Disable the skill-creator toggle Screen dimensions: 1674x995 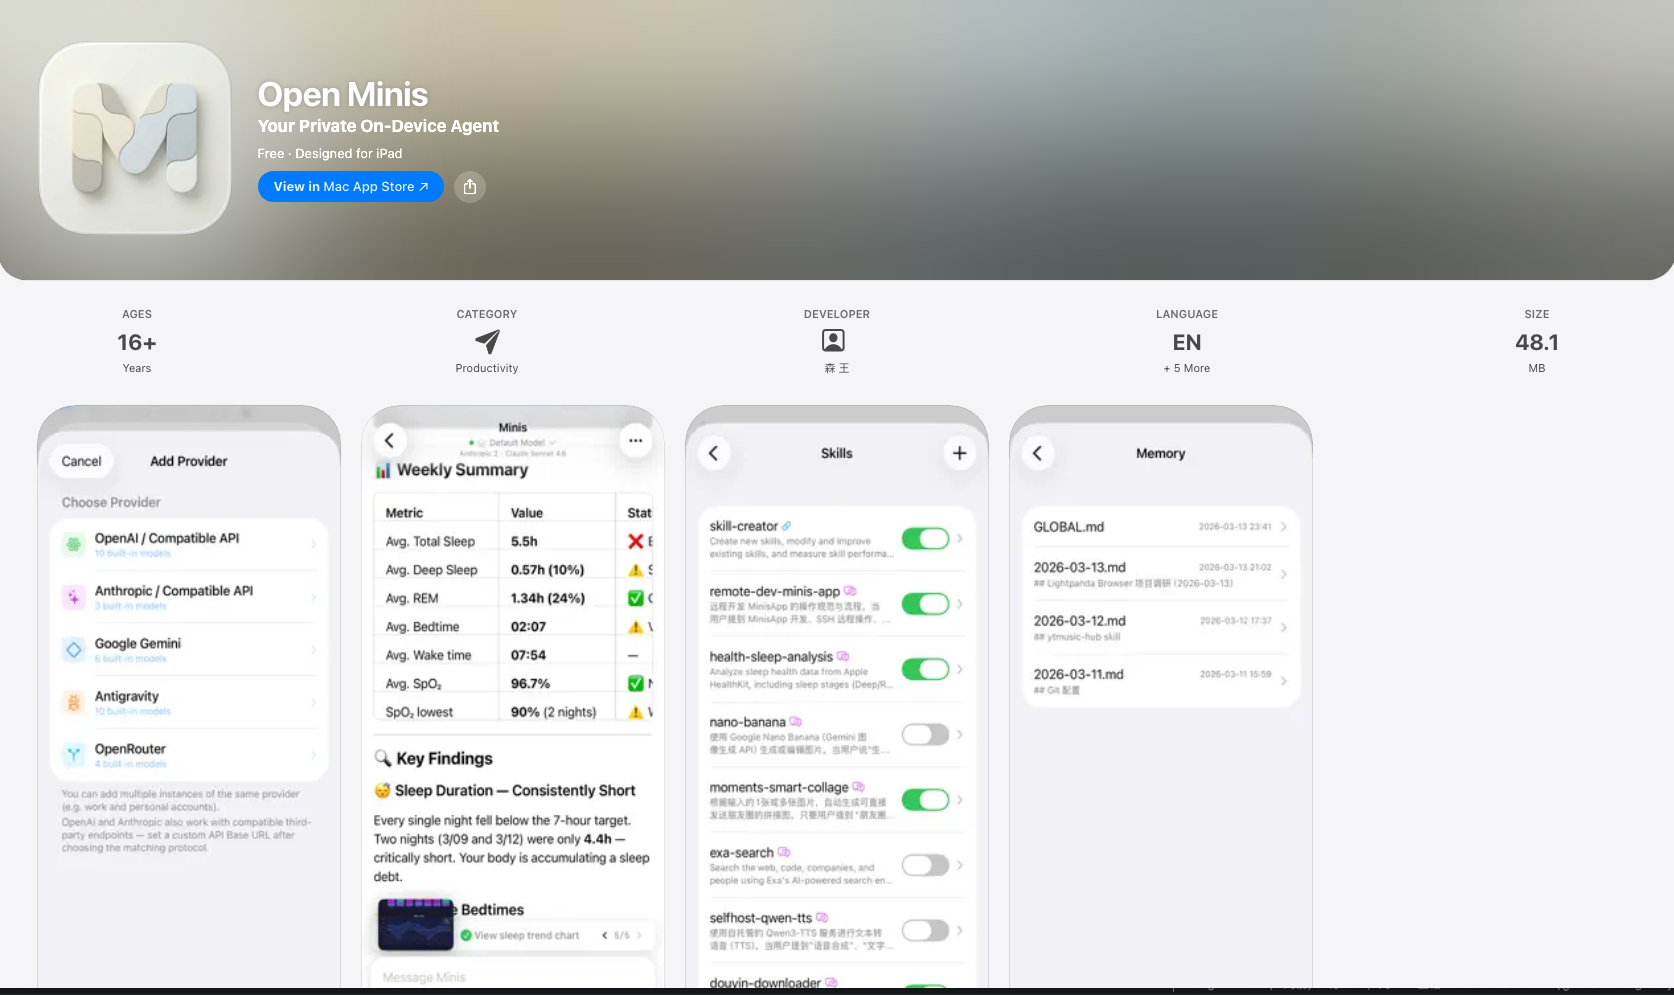tap(925, 538)
